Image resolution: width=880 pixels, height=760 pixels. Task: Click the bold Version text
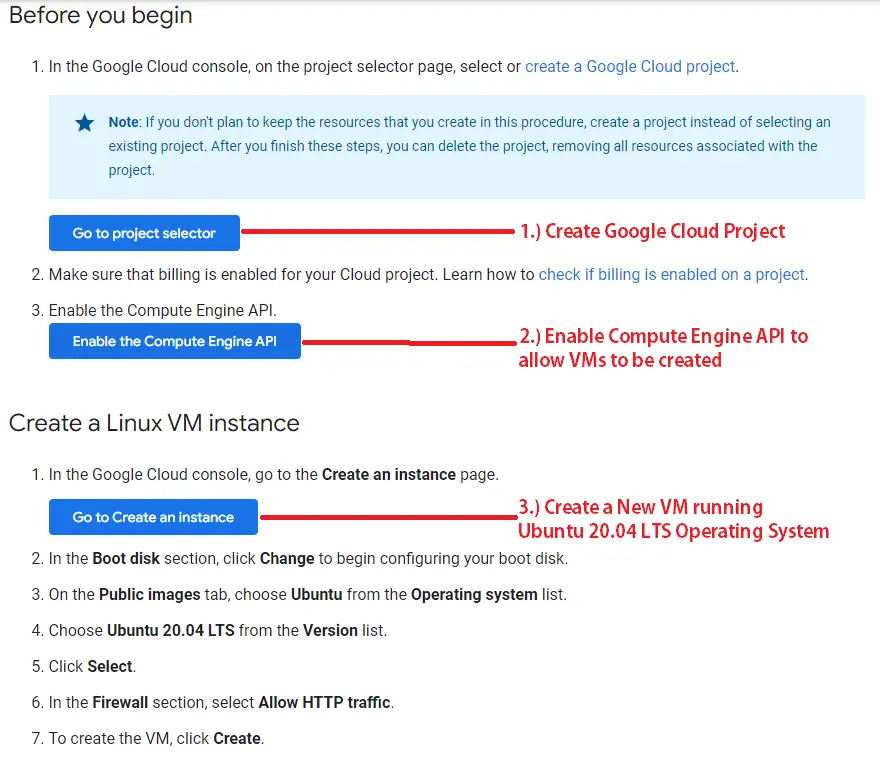click(x=330, y=631)
